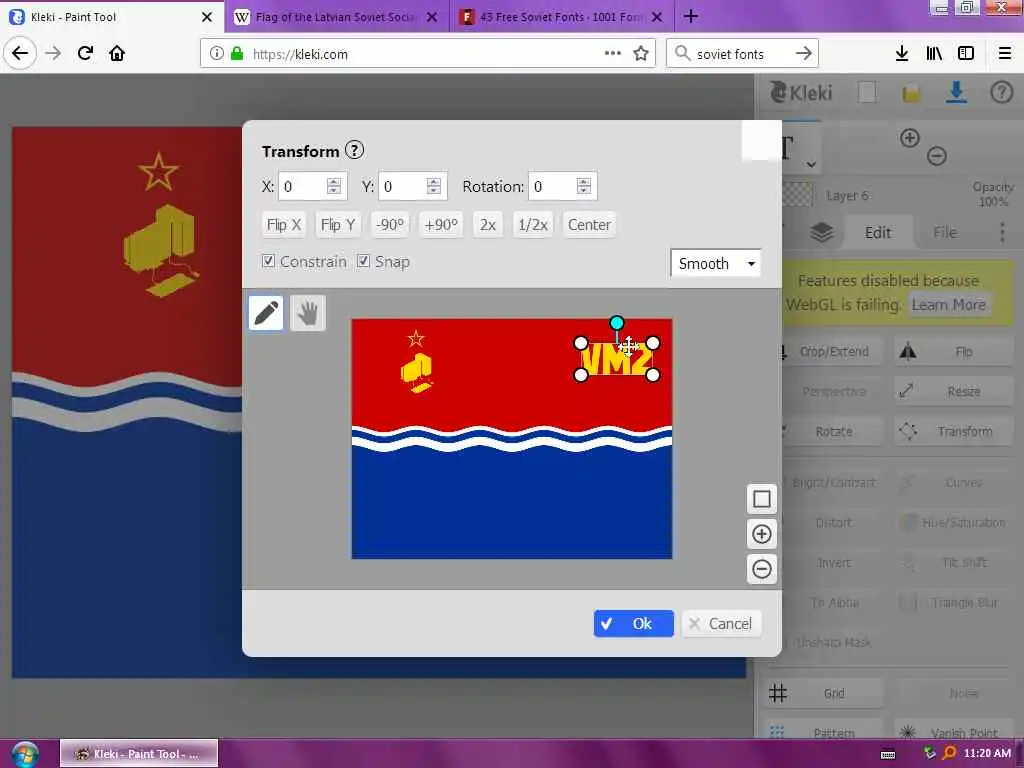1024x768 pixels.
Task: Click X value spinner arrows
Action: [334, 186]
